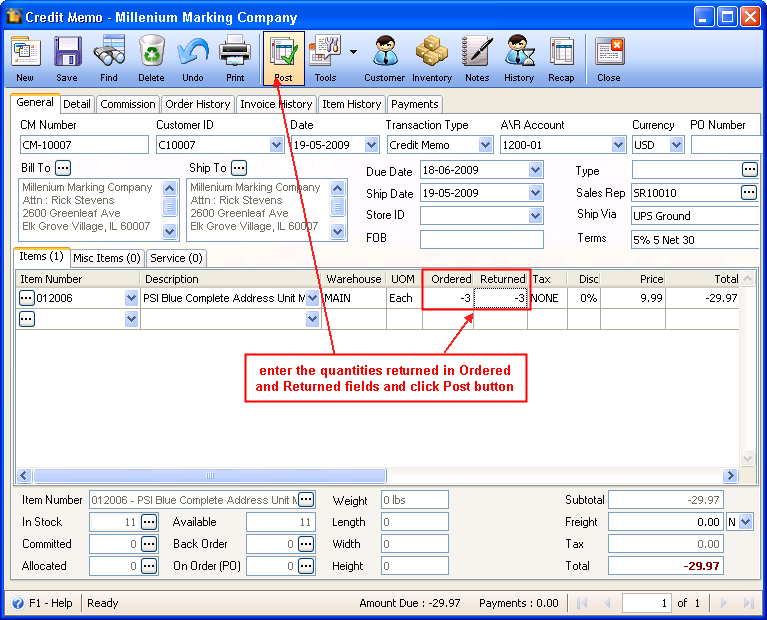
Task: Select the Service (0) tab
Action: [176, 258]
